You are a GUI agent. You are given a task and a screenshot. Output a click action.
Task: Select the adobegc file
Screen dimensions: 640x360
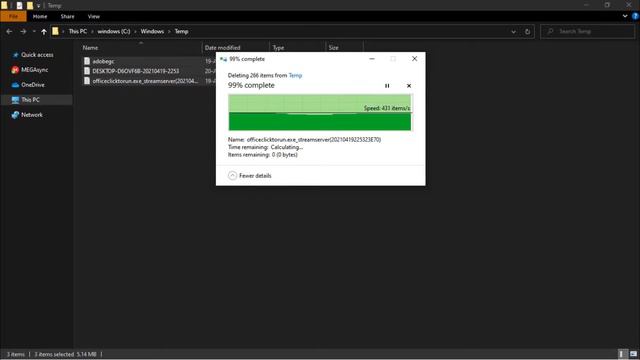pos(103,61)
